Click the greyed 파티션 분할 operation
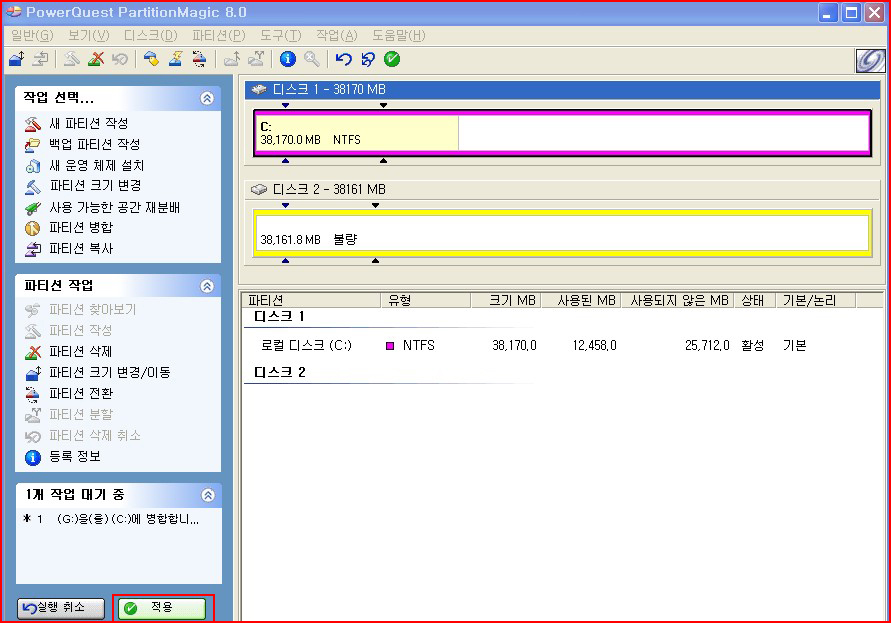Screen dimensions: 891x623 click(81, 414)
